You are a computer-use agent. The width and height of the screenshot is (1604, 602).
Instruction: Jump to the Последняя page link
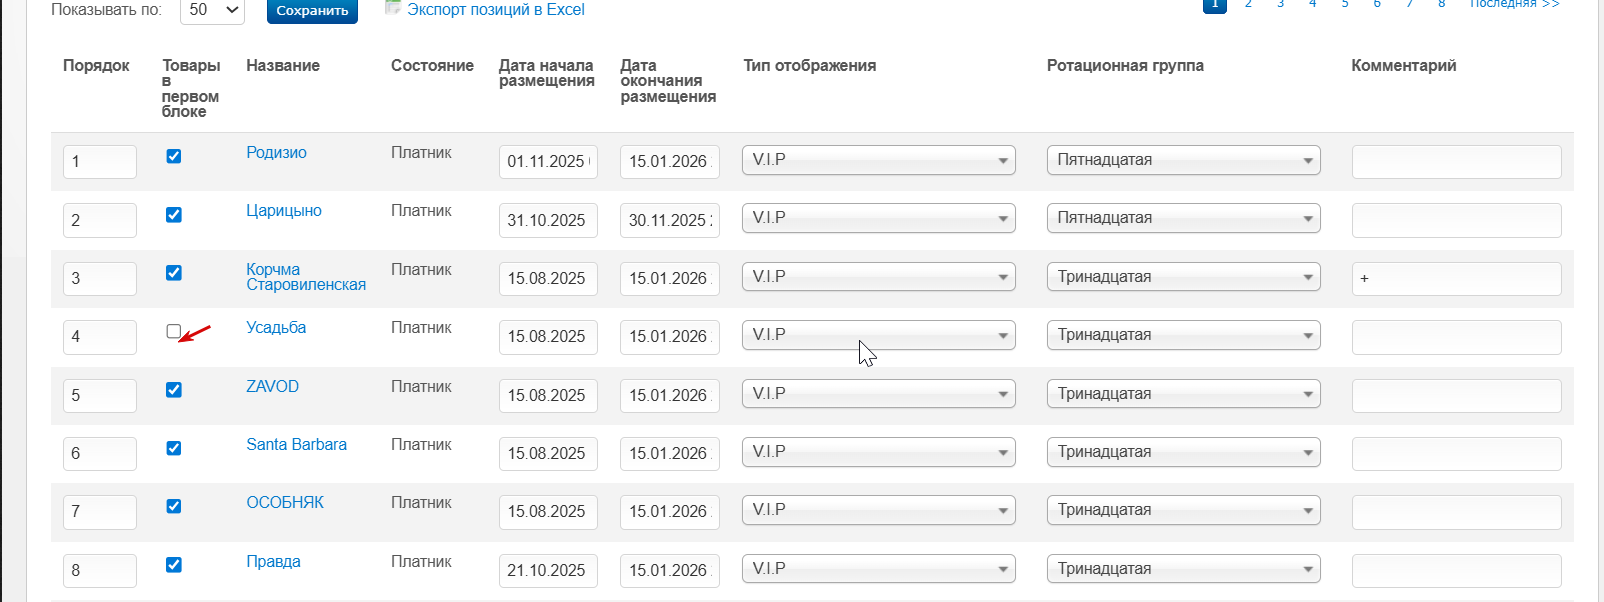click(1514, 4)
